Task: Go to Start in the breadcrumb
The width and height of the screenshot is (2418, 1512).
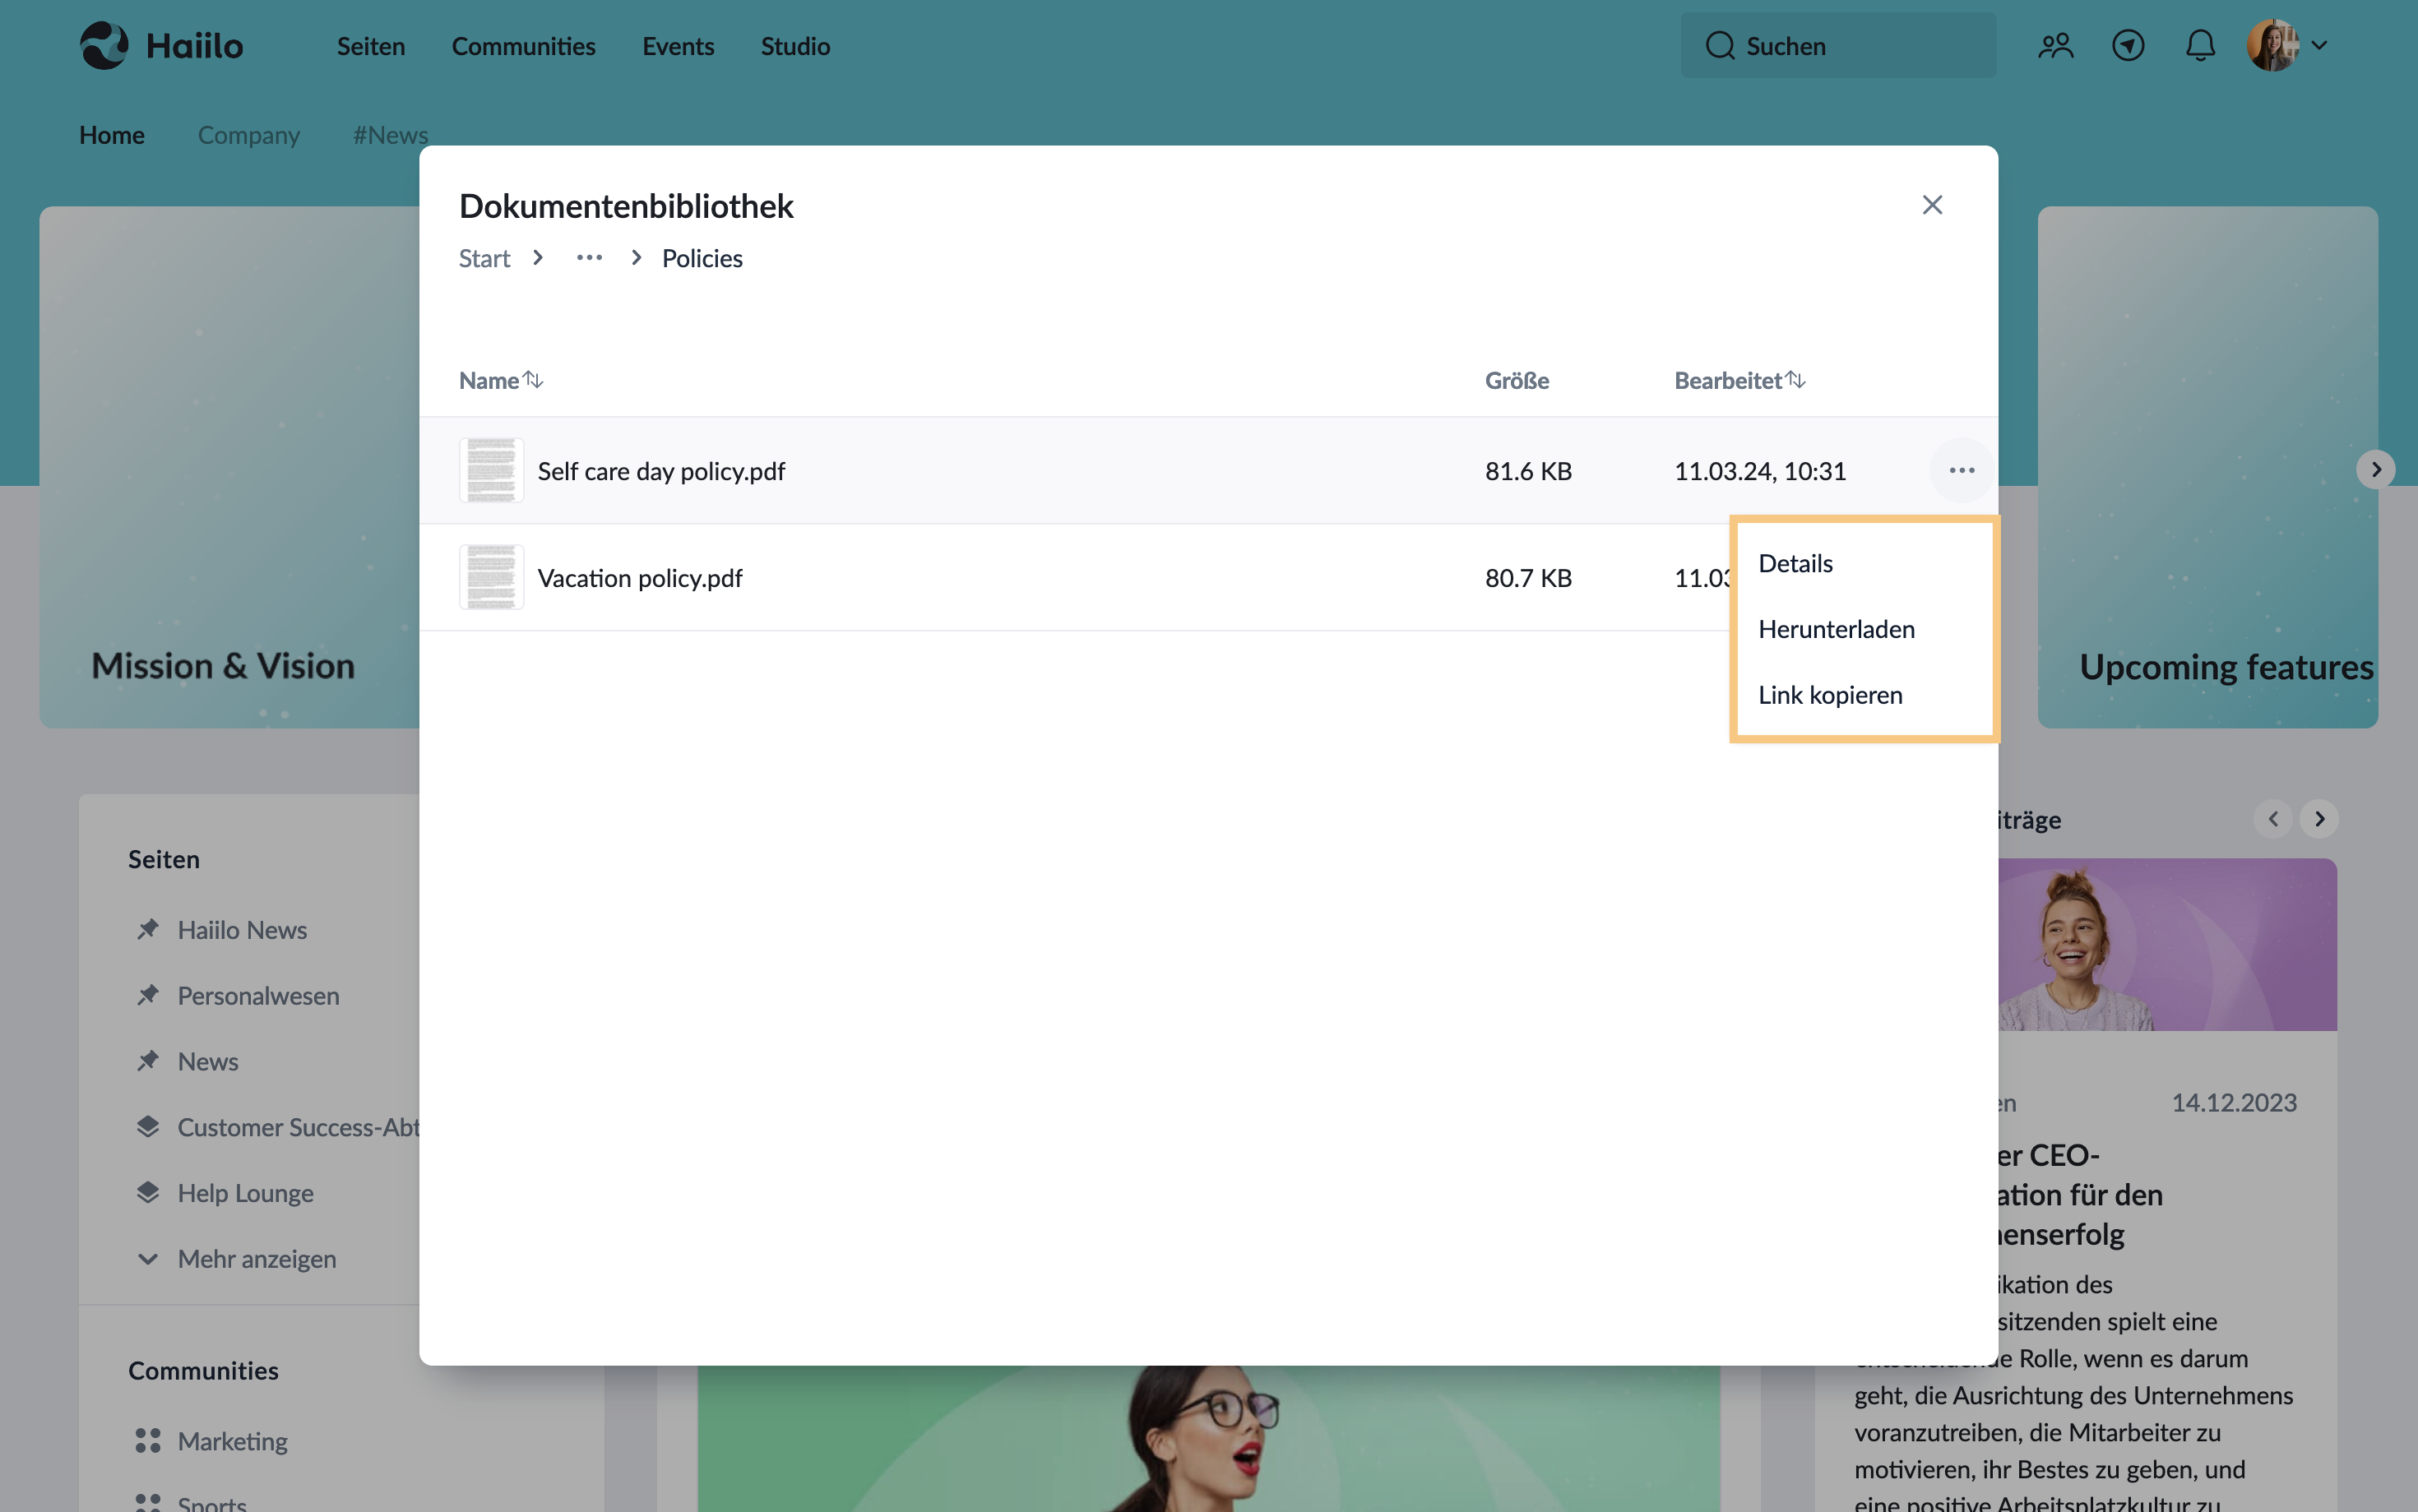Action: tap(484, 258)
